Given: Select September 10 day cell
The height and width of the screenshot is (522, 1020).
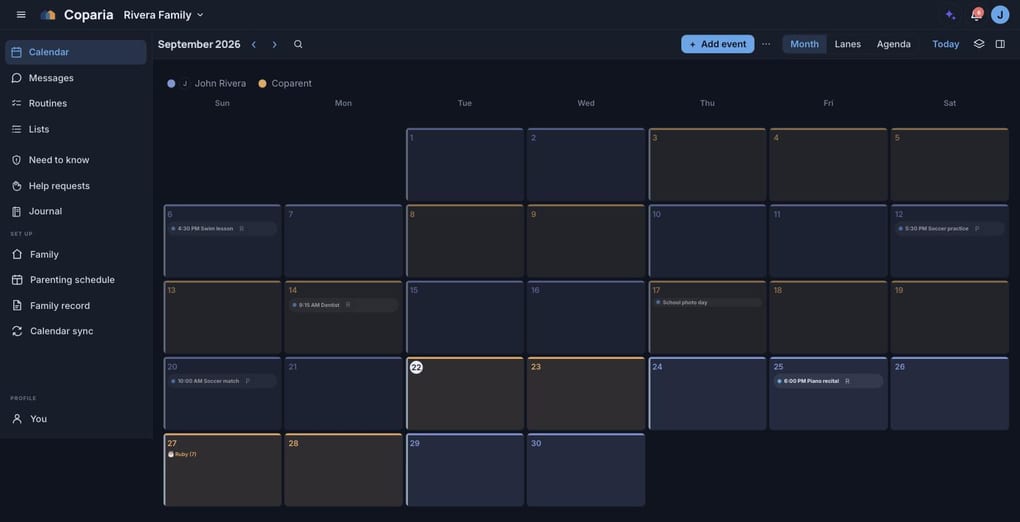Looking at the screenshot, I should click(707, 241).
